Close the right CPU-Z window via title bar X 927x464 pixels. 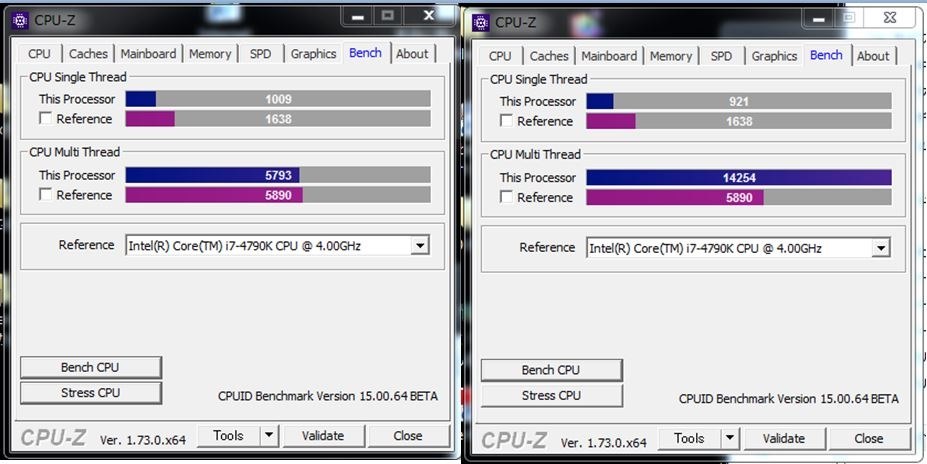(x=890, y=18)
